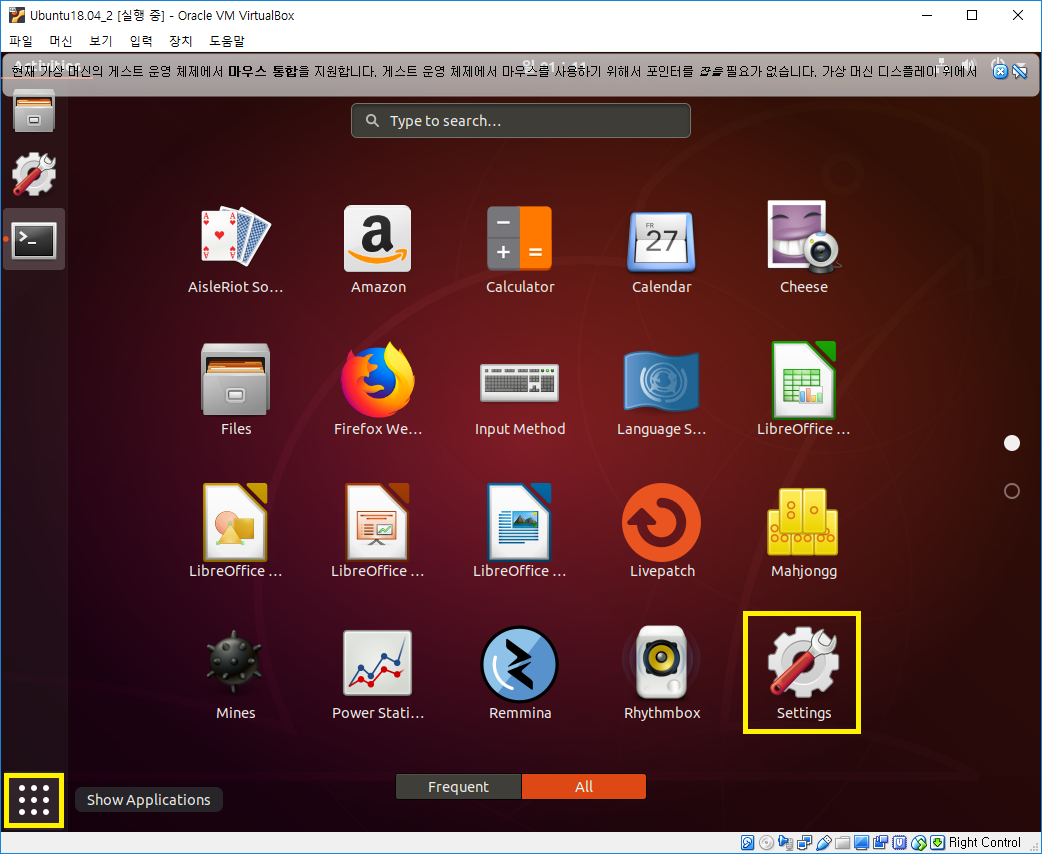Open Files in the Ubuntu dock
The width and height of the screenshot is (1042, 854).
pyautogui.click(x=34, y=110)
